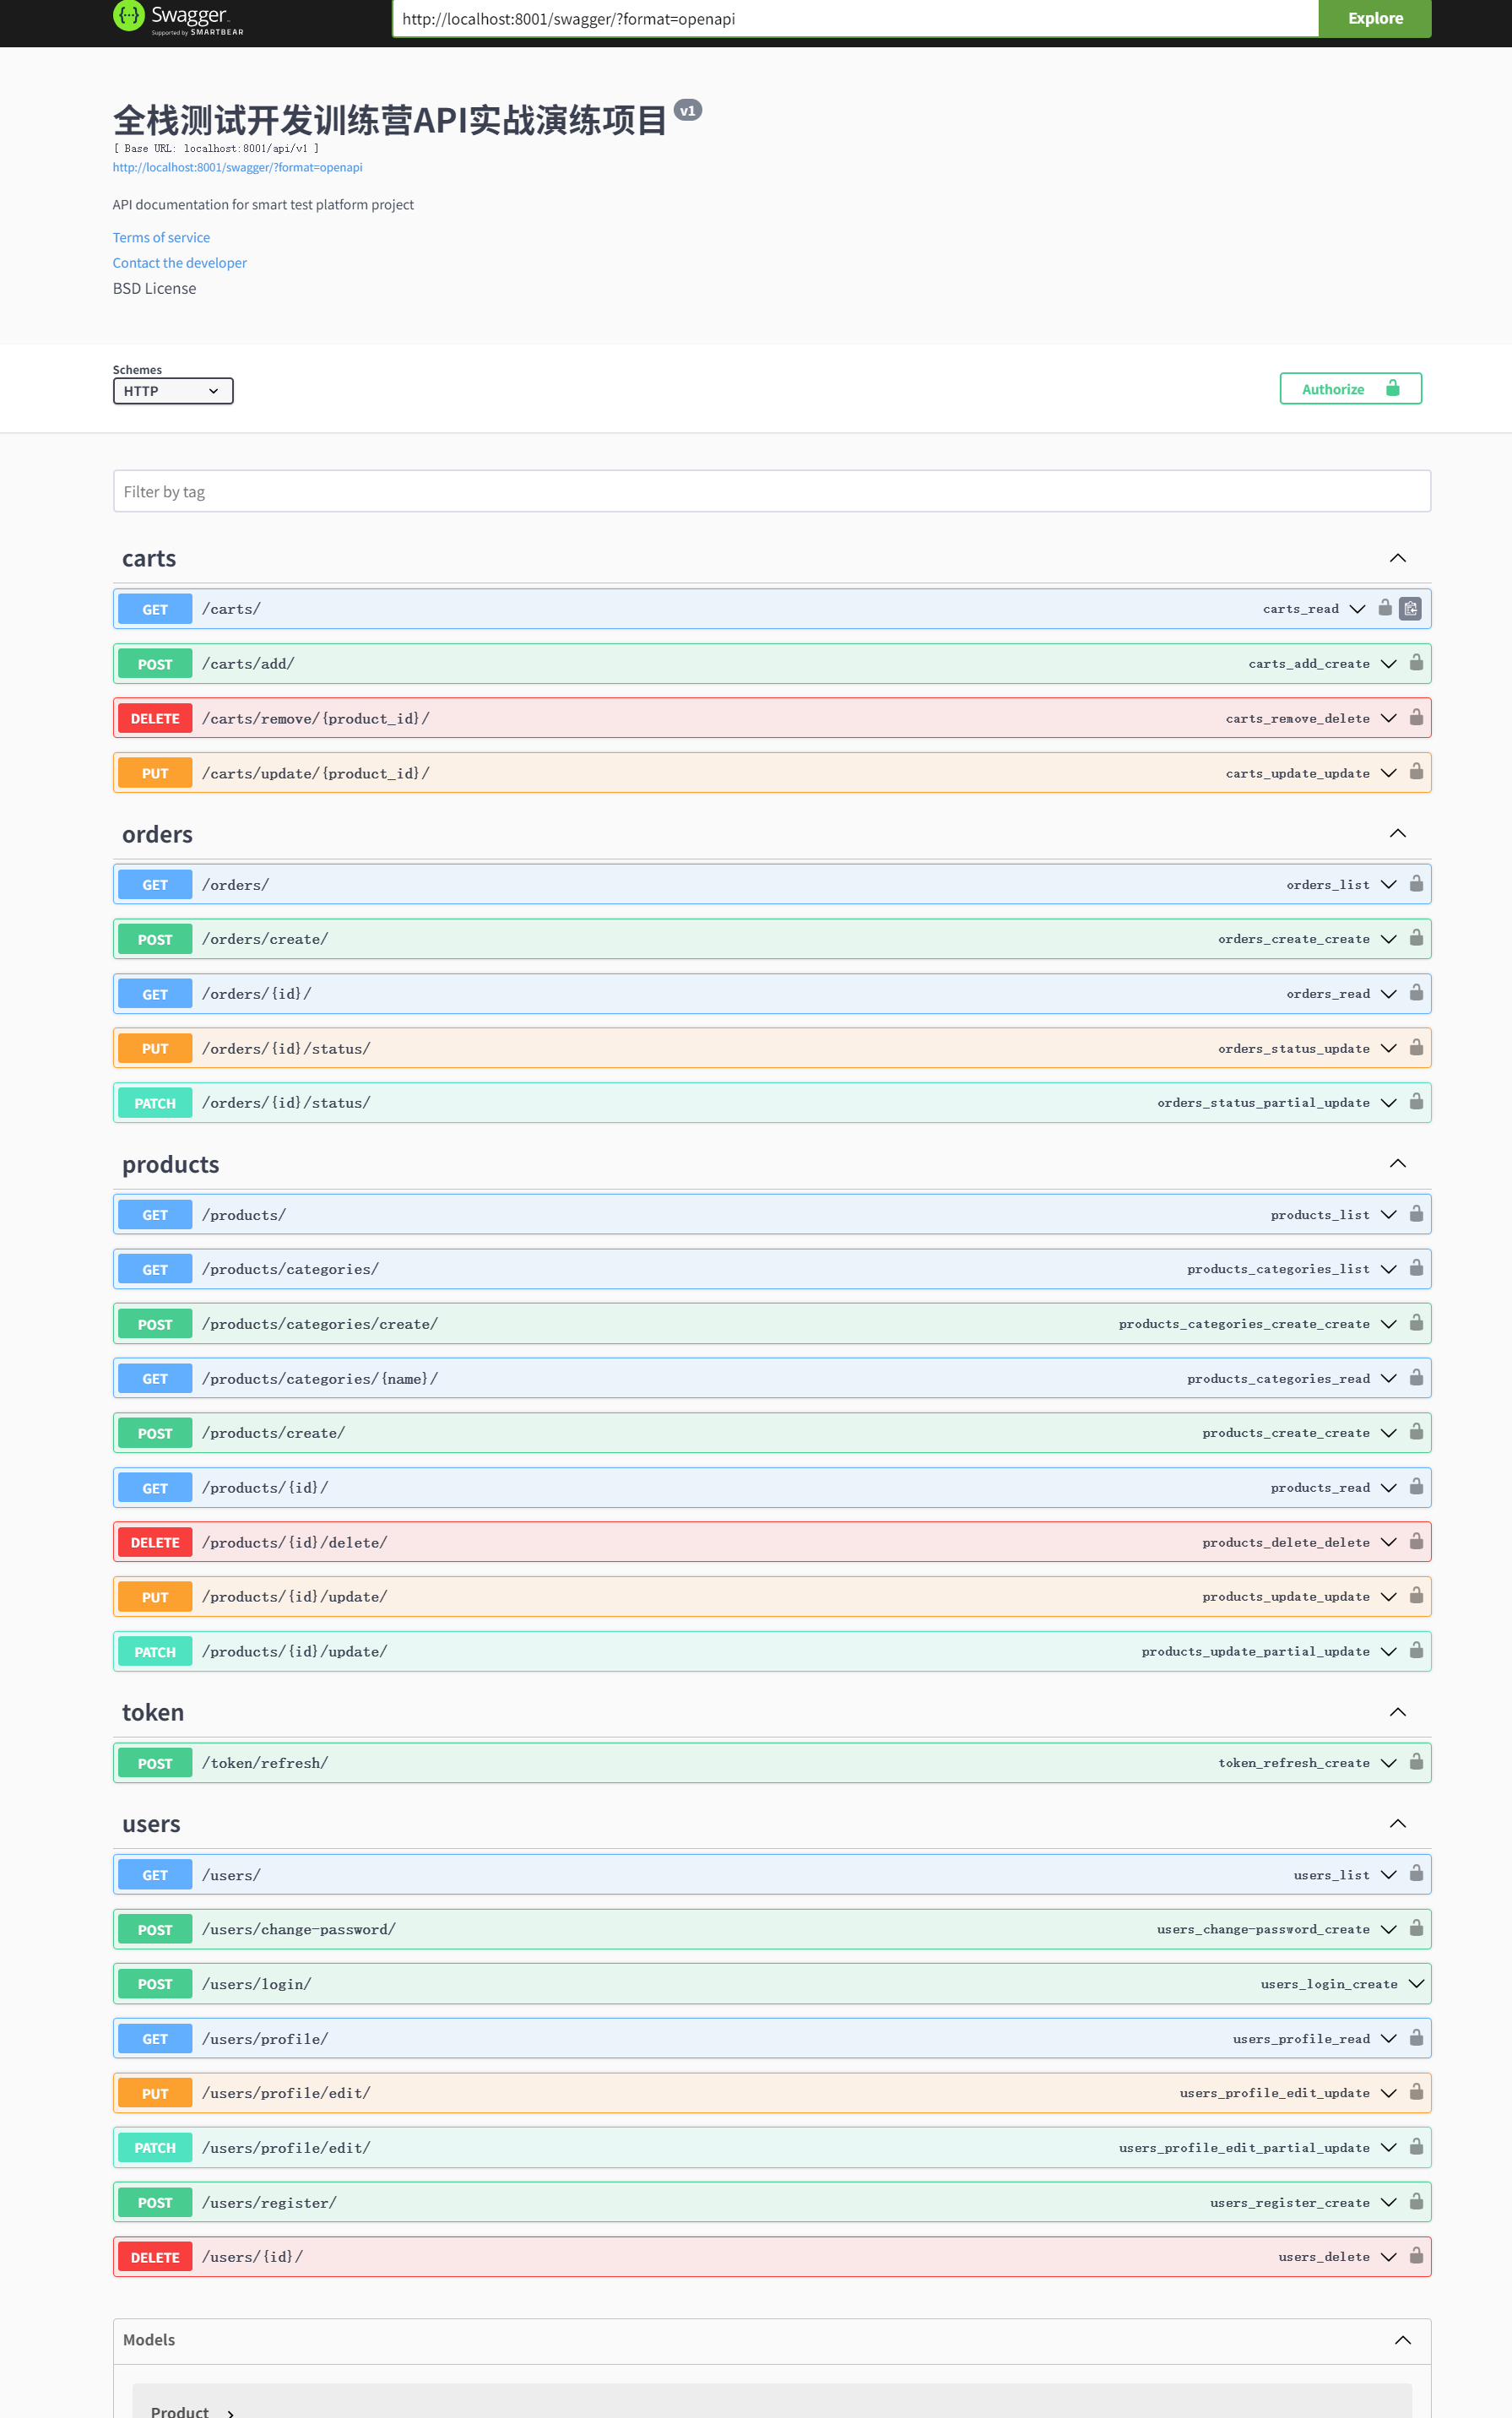Click the GET /users/profile/ method badge

tap(155, 2039)
